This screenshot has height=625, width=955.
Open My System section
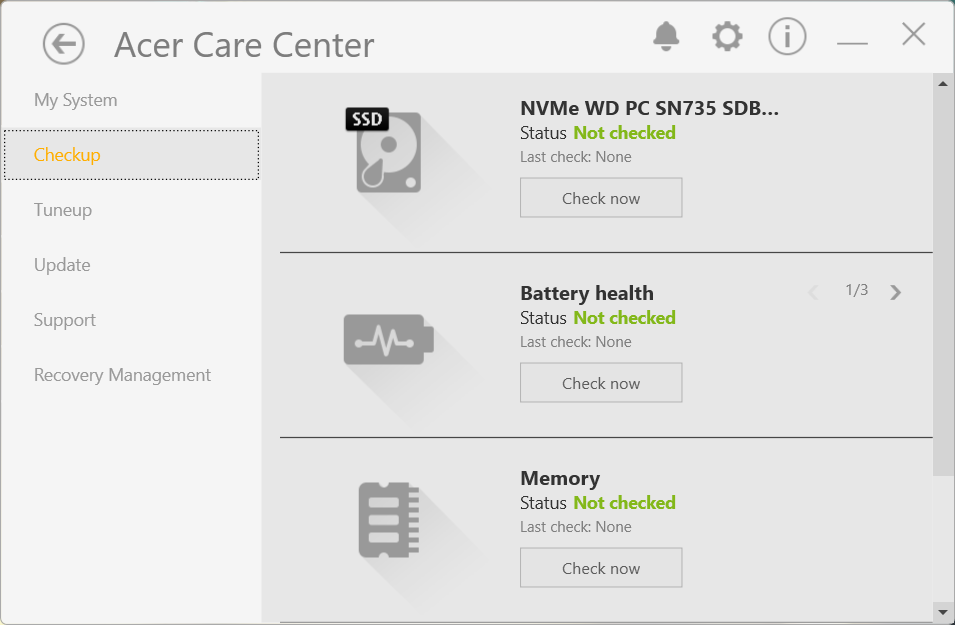tap(76, 100)
